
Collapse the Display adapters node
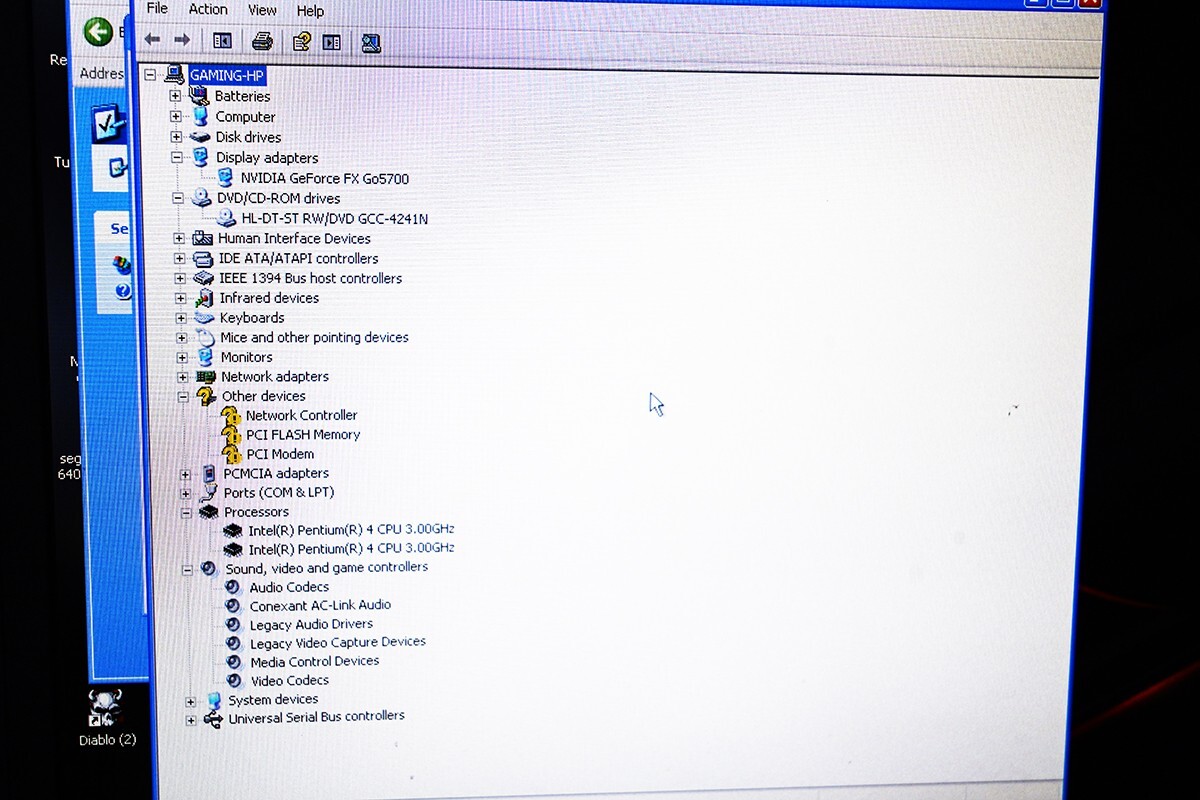[x=177, y=158]
